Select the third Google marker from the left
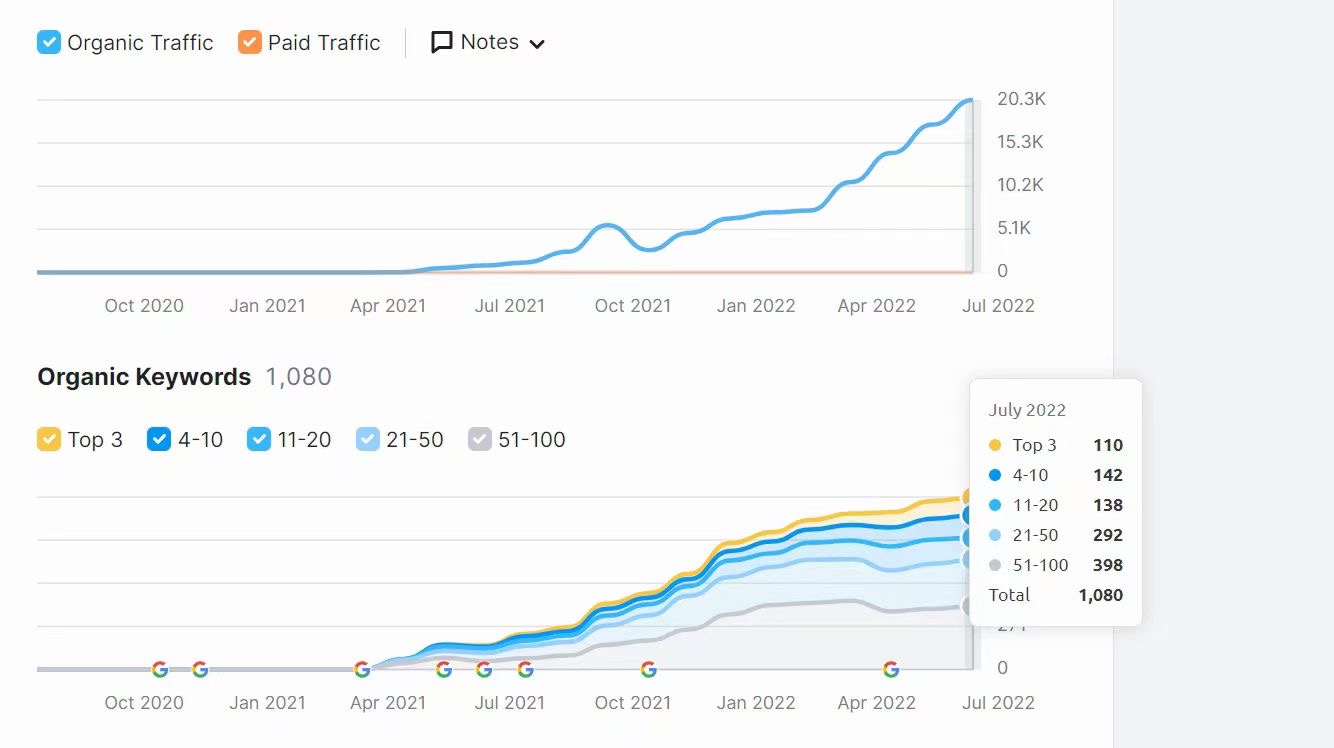Image resolution: width=1334 pixels, height=748 pixels. tap(362, 669)
